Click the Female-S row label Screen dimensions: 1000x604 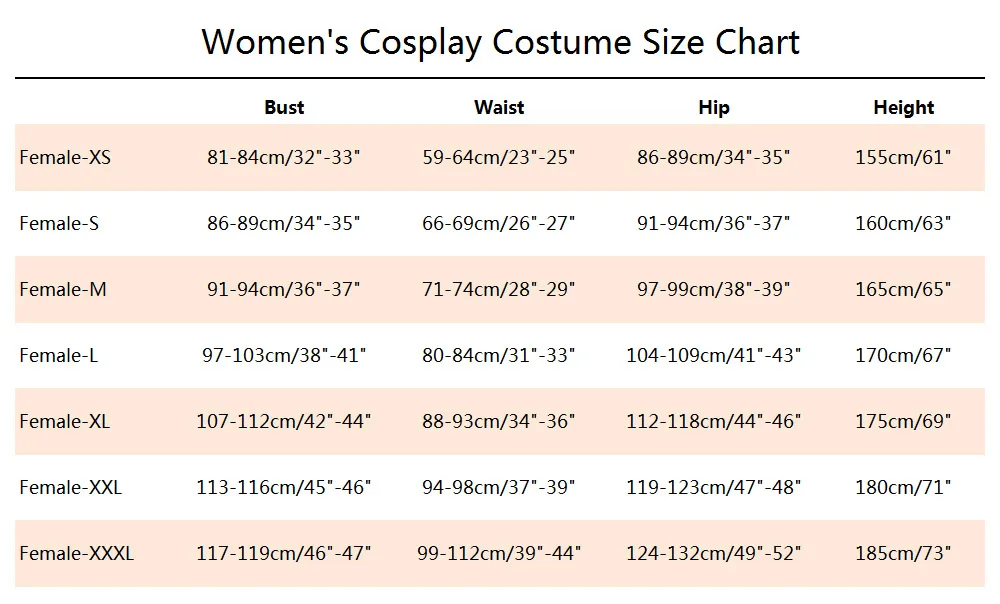(59, 223)
